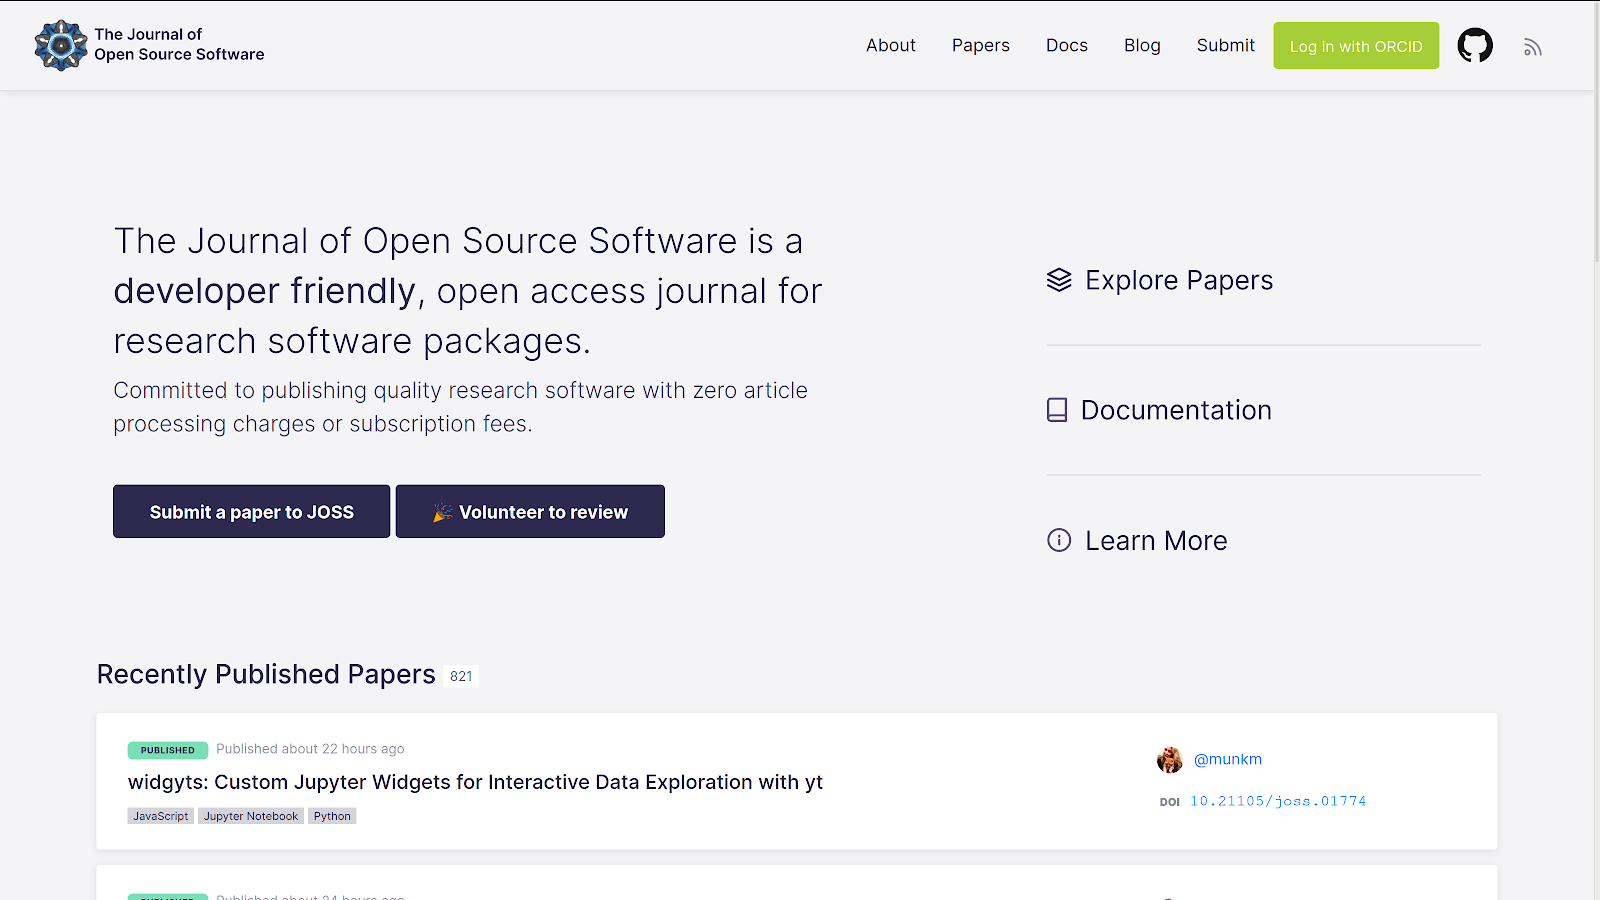Submit a paper to JOSS
1600x900 pixels.
pos(252,512)
